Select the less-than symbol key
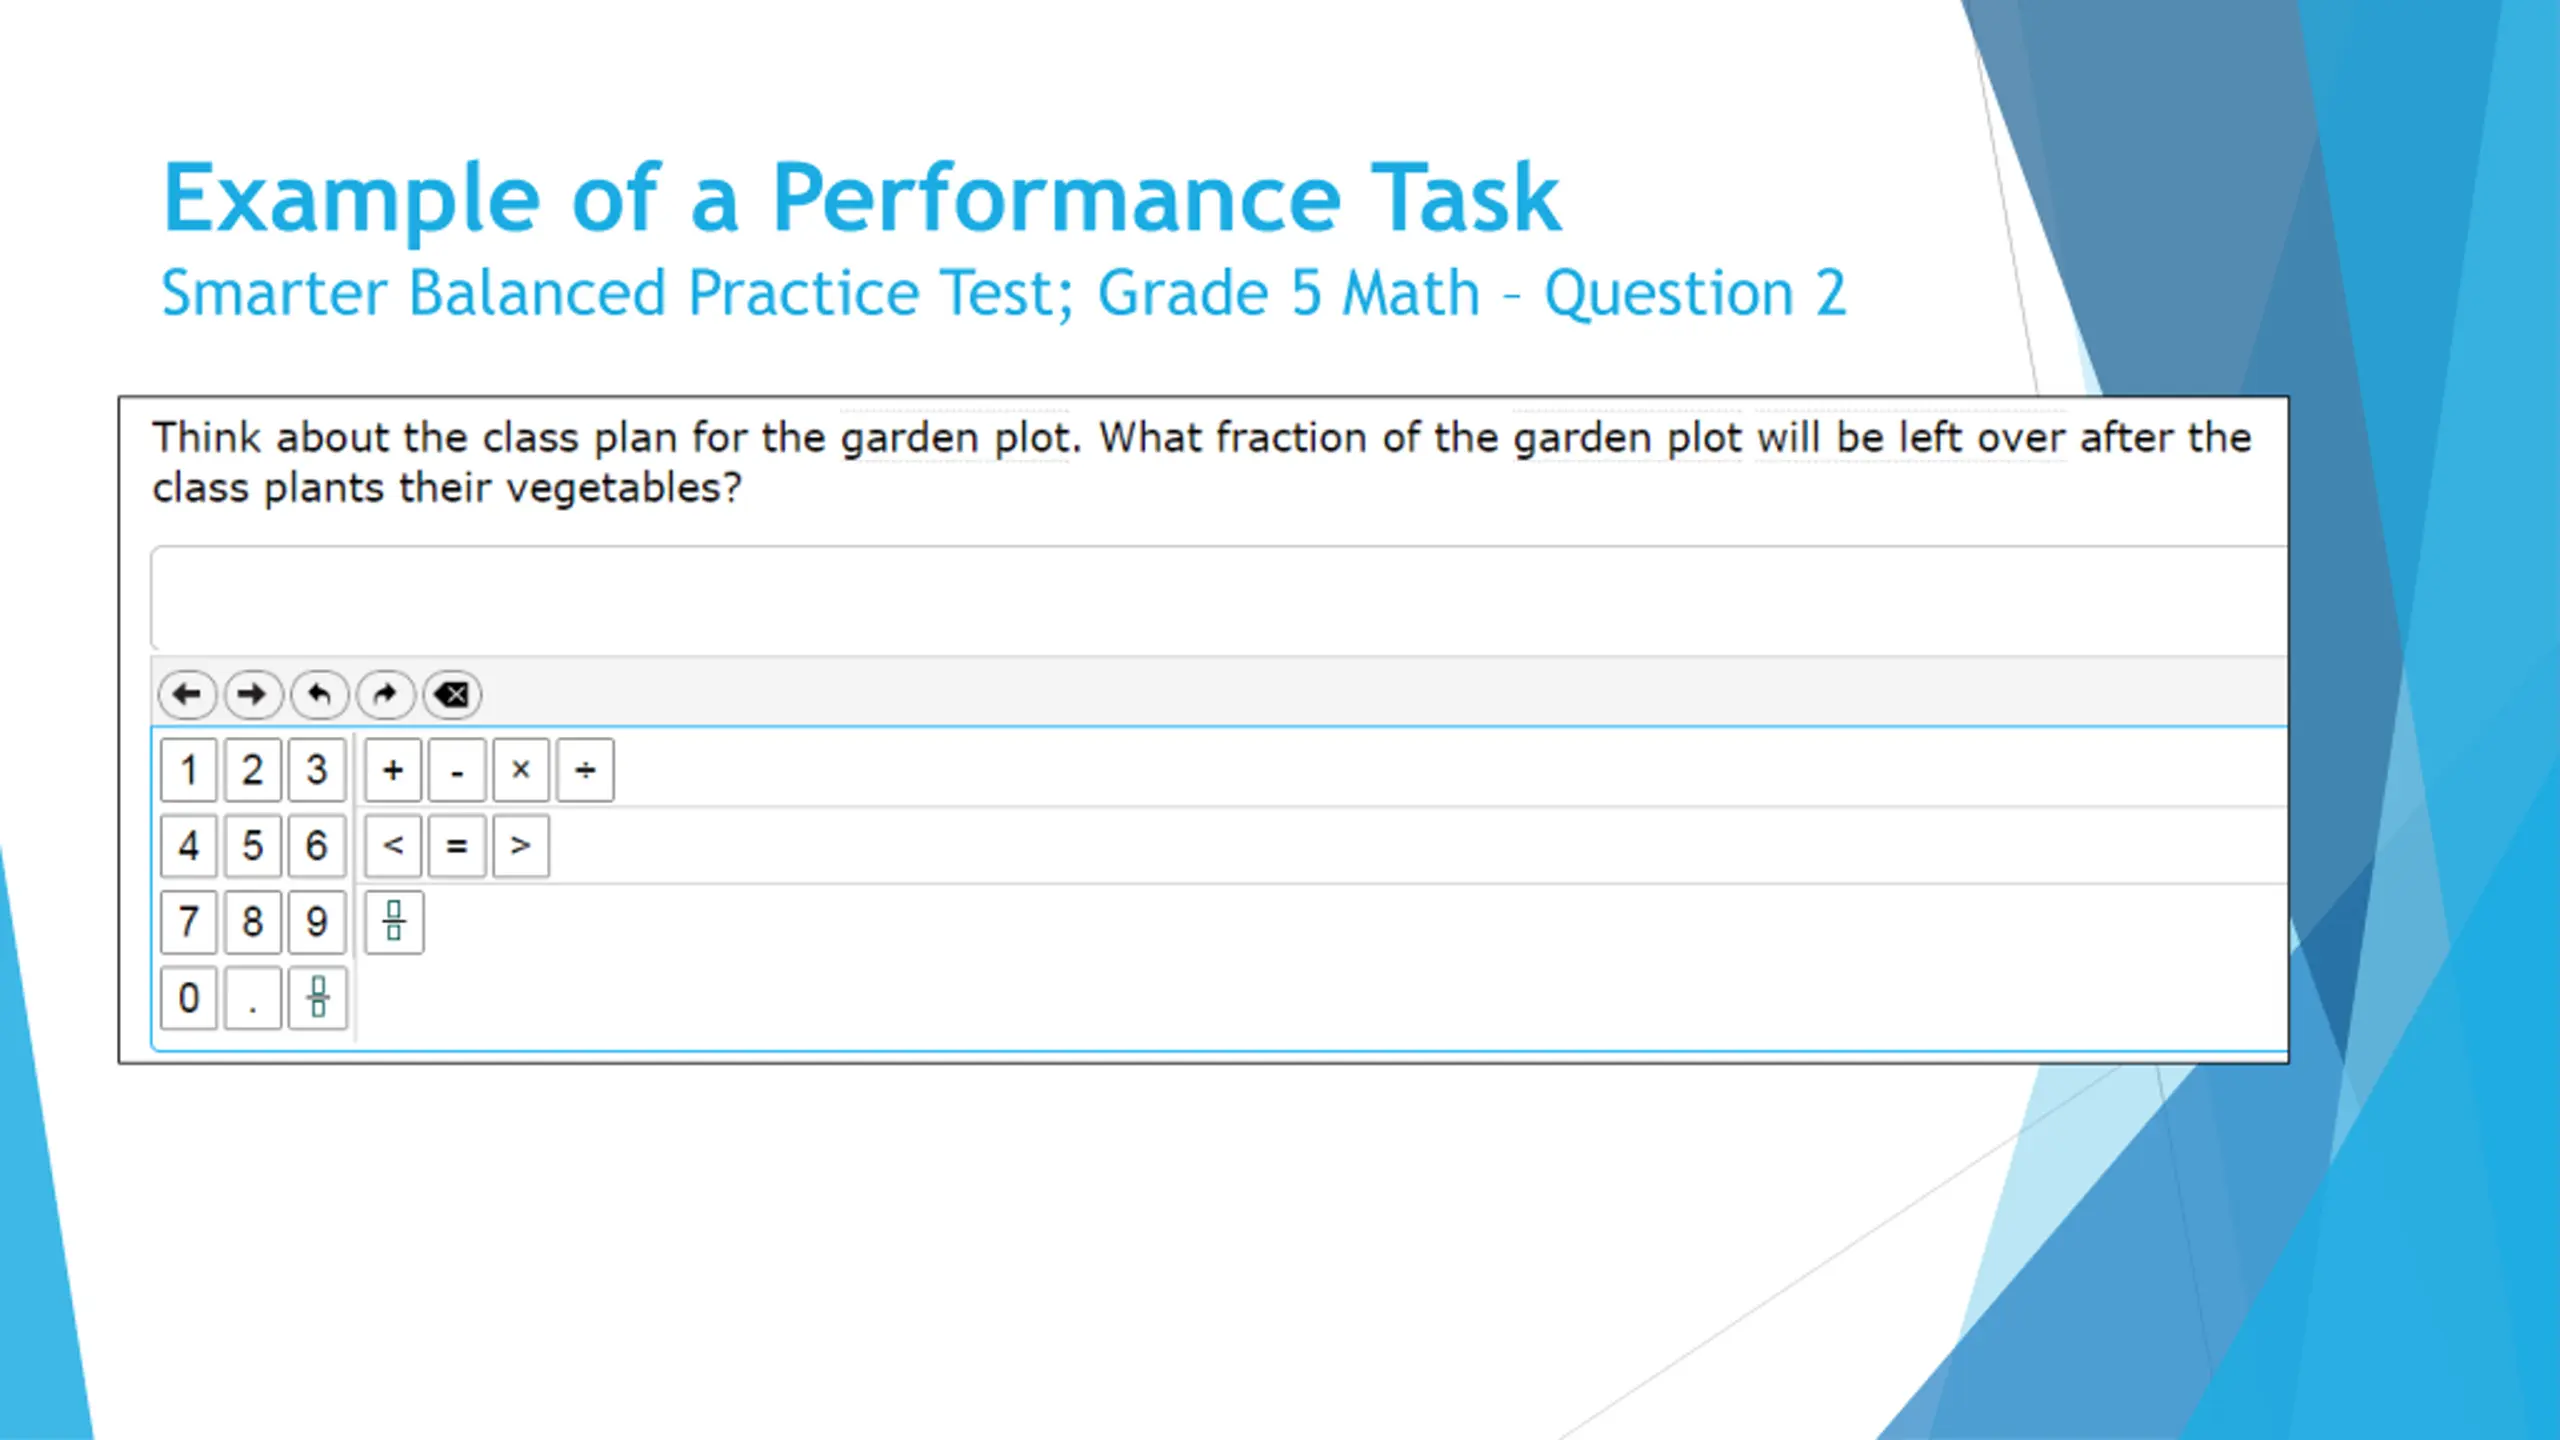This screenshot has height=1440, width=2560. 393,846
